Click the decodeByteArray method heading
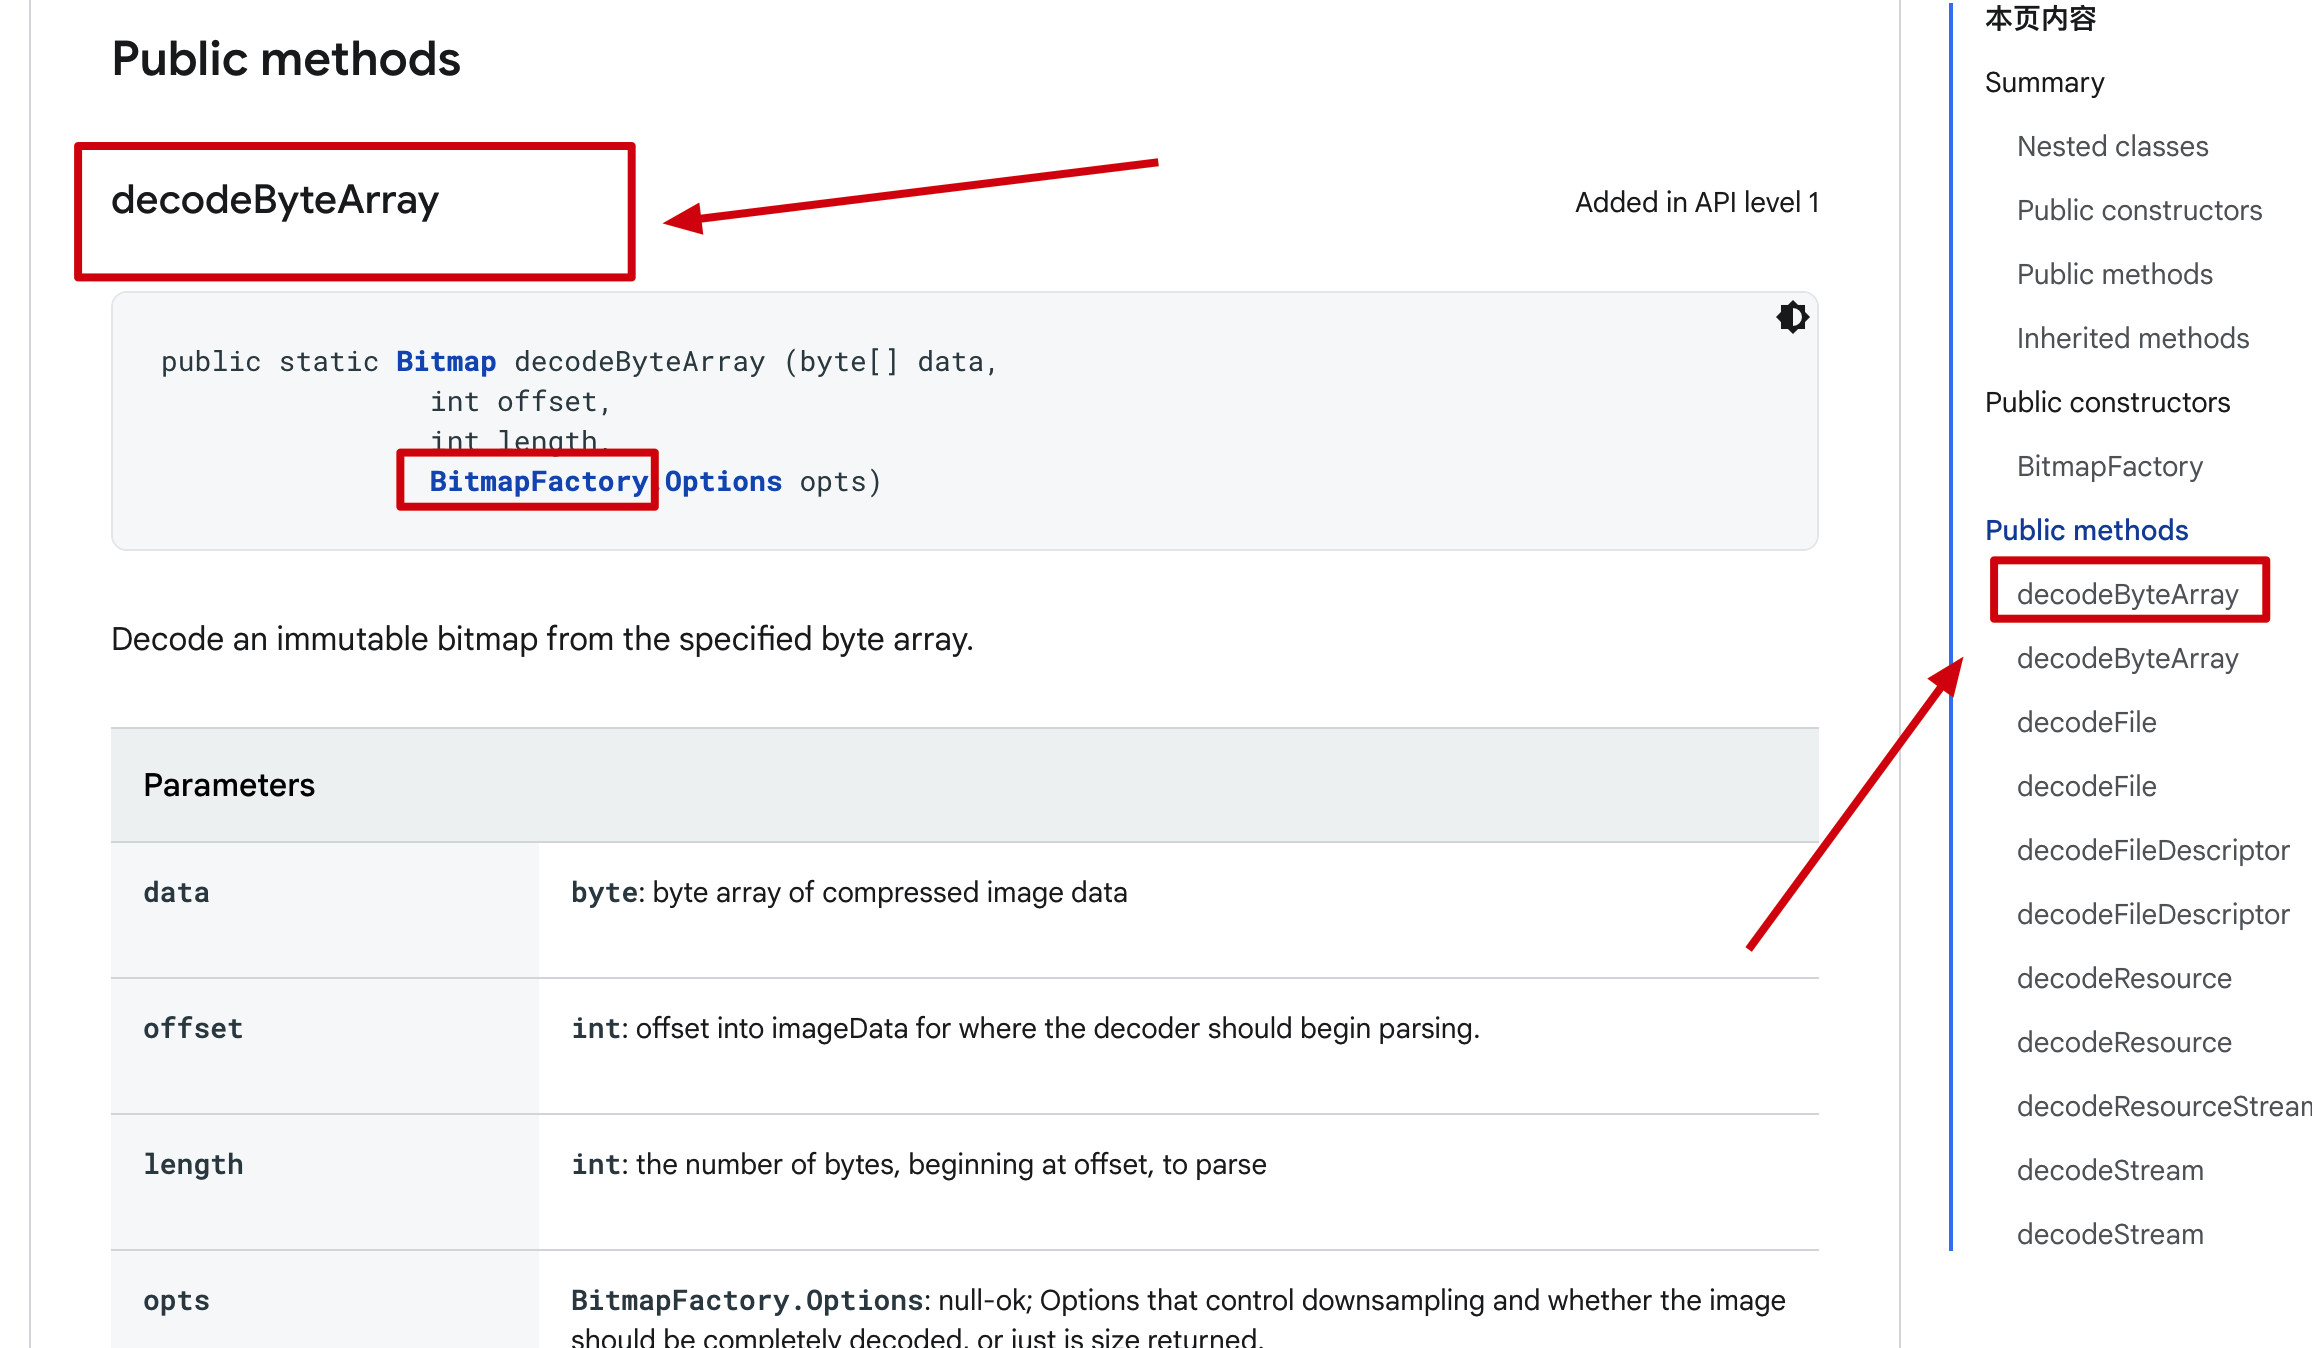The image size is (2312, 1348). [x=275, y=200]
